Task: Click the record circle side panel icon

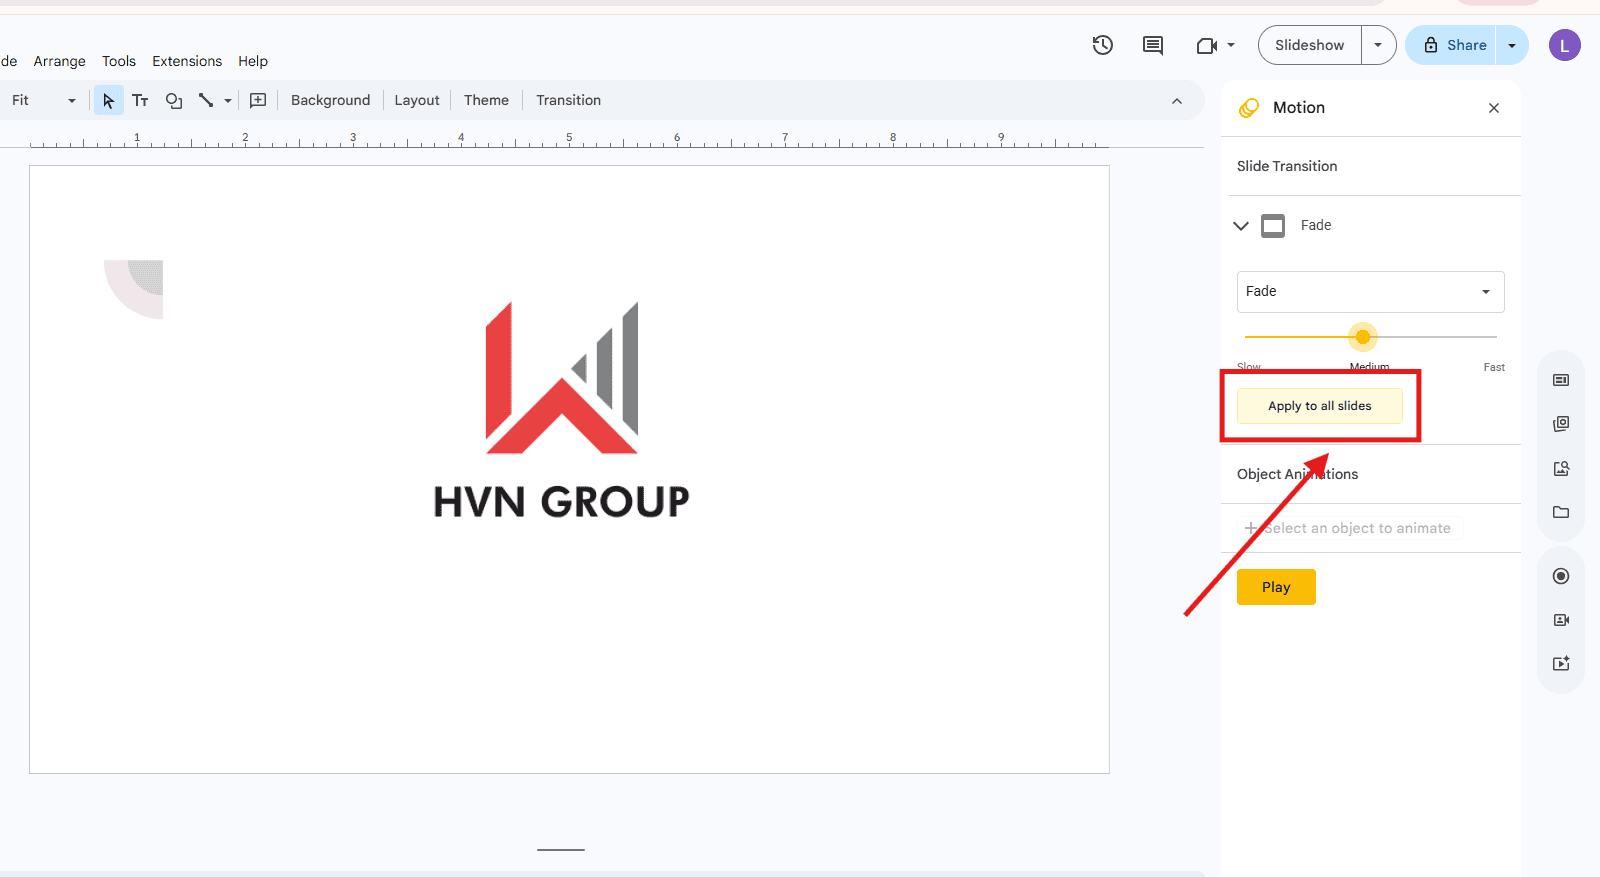Action: point(1561,576)
